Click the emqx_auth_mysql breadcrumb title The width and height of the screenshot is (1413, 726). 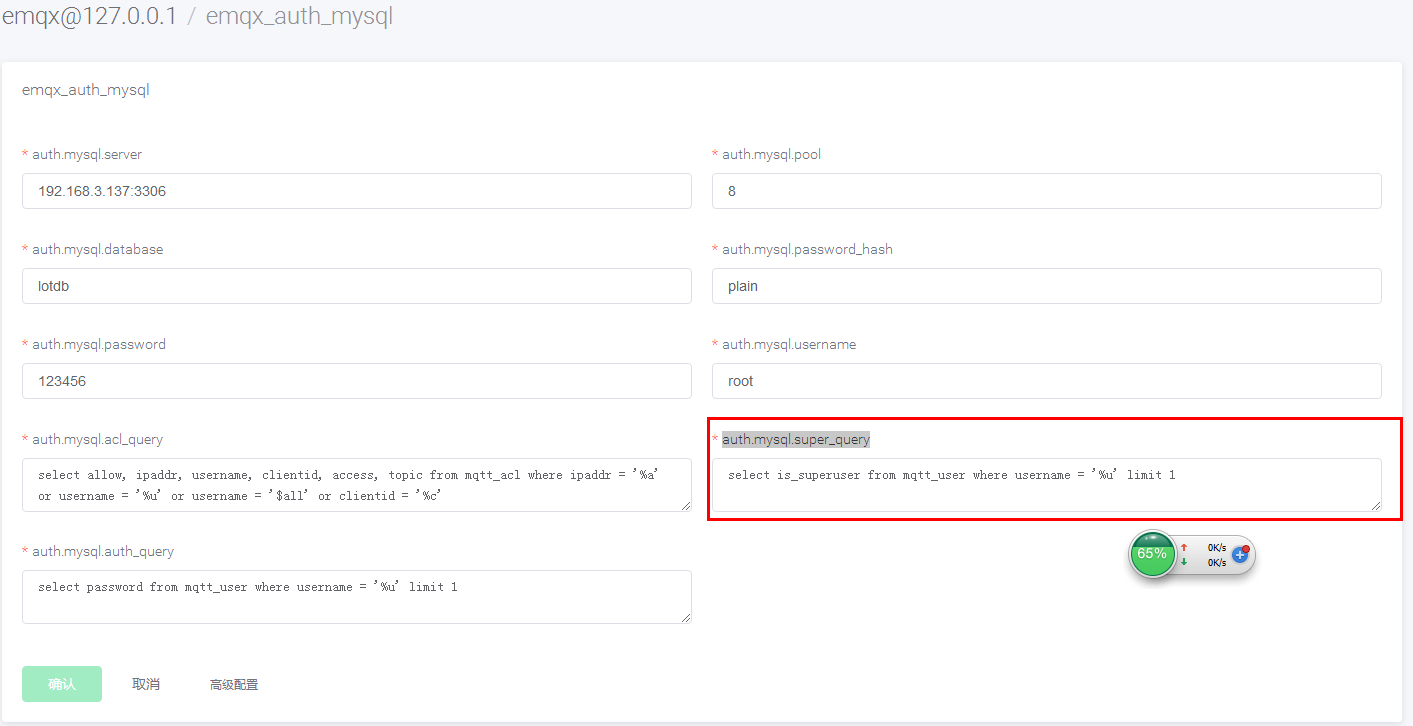tap(299, 17)
